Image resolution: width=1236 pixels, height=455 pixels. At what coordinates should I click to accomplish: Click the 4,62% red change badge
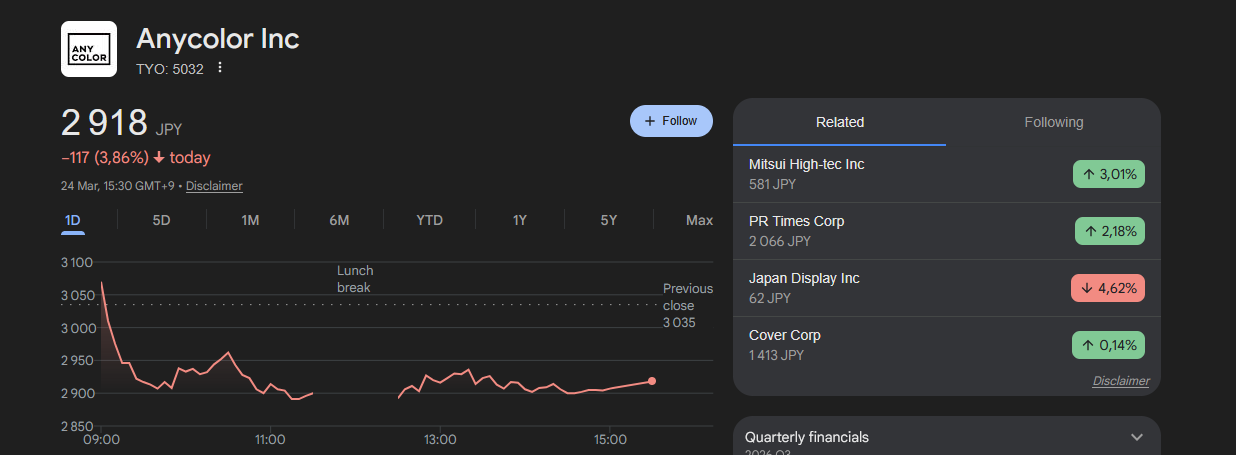[1108, 288]
